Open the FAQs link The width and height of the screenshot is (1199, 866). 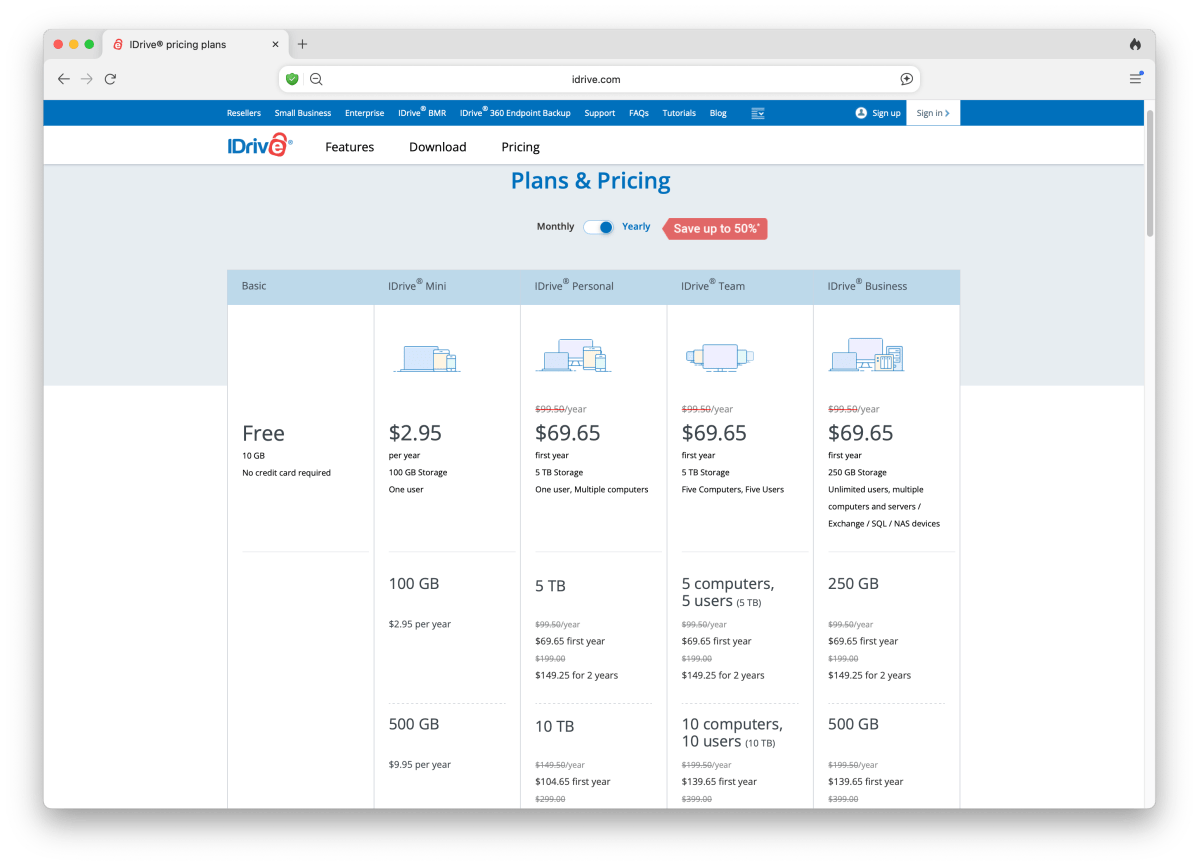(x=638, y=113)
